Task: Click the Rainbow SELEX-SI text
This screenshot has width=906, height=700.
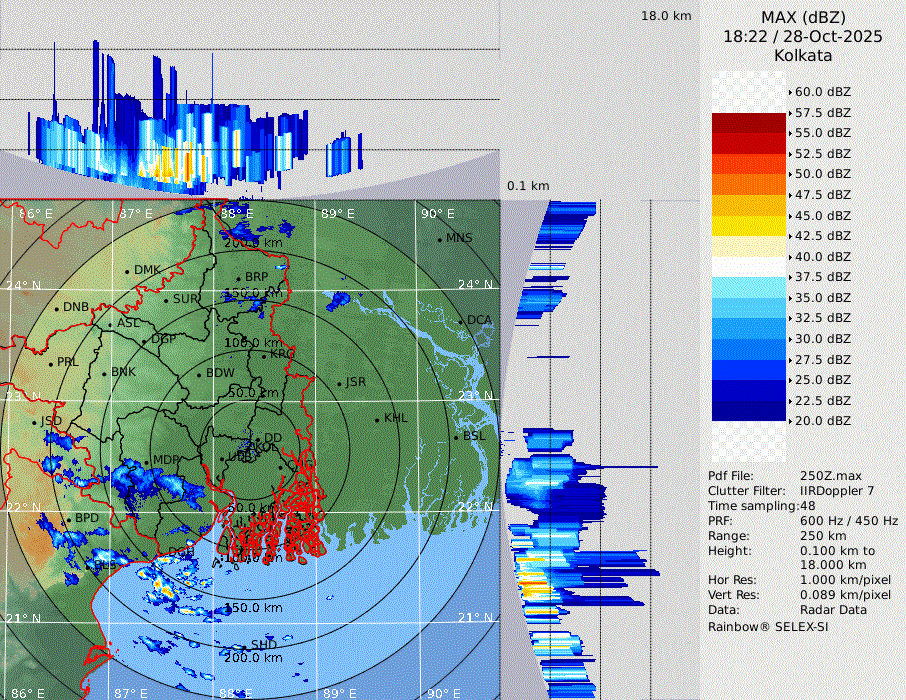Action: click(x=768, y=626)
